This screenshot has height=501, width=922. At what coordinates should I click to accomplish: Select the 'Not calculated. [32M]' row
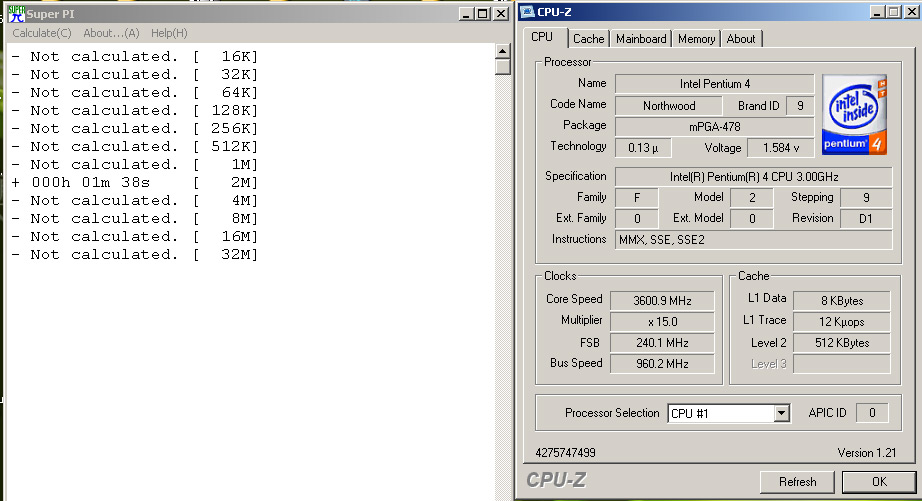[x=135, y=255]
